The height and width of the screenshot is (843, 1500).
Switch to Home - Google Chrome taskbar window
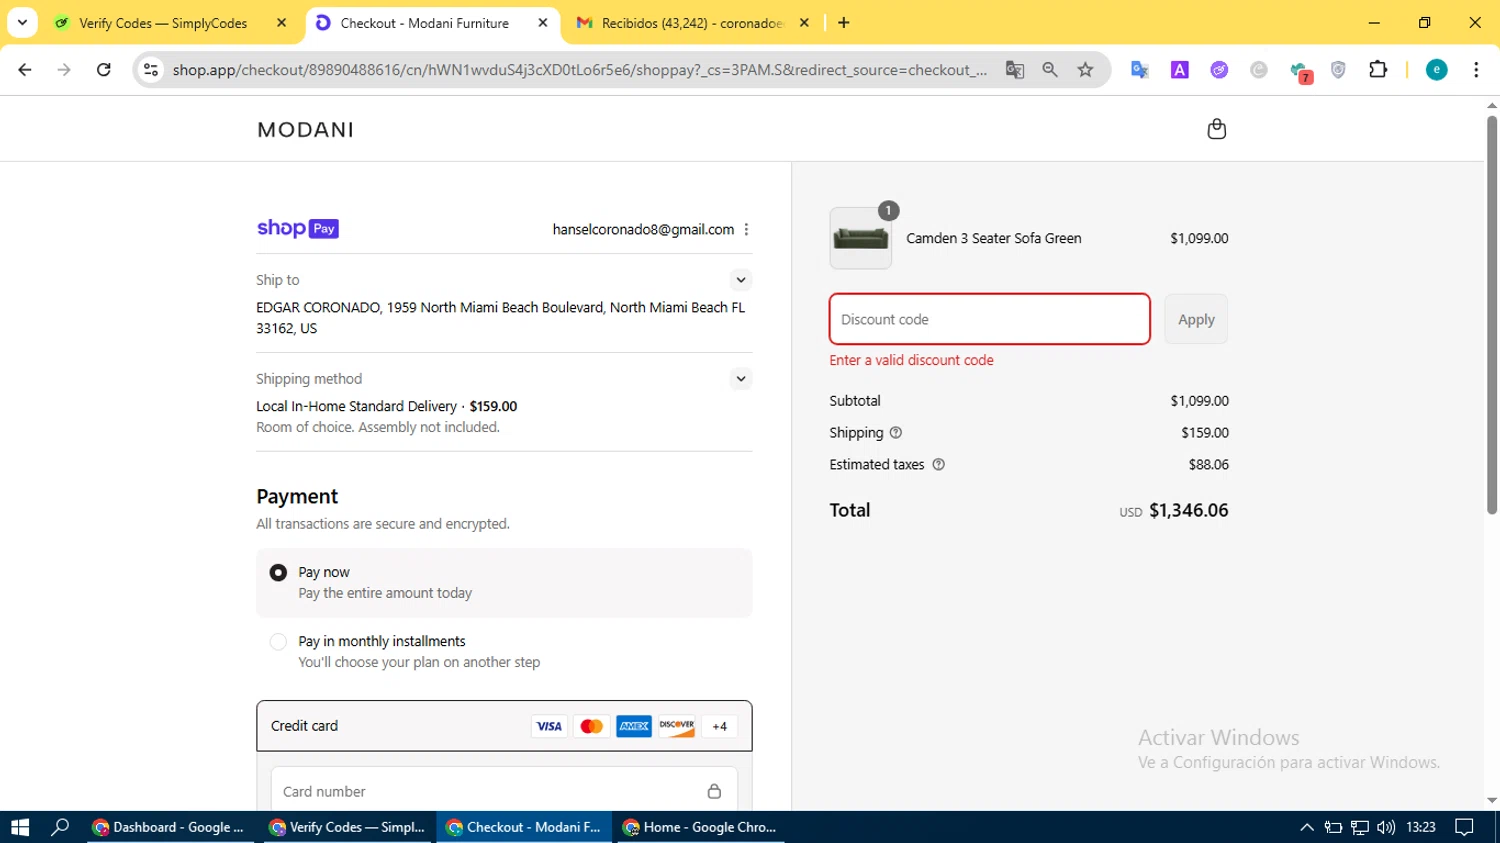click(700, 827)
